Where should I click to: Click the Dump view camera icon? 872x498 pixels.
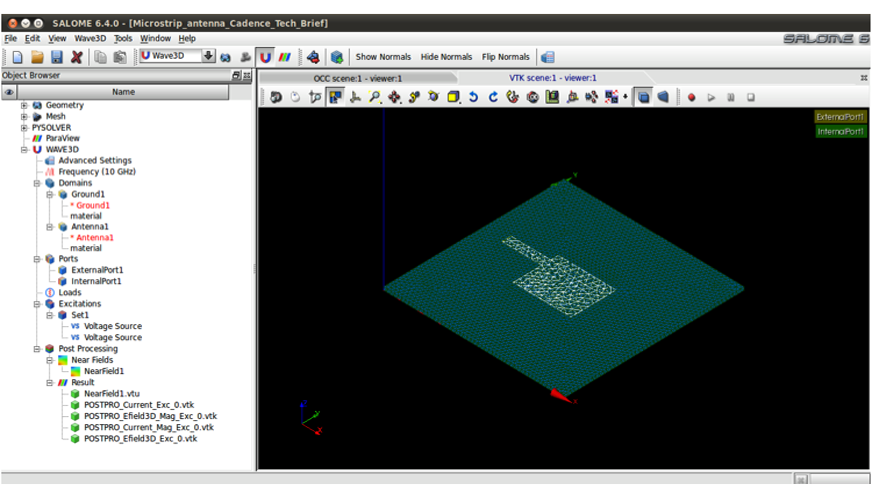(275, 97)
